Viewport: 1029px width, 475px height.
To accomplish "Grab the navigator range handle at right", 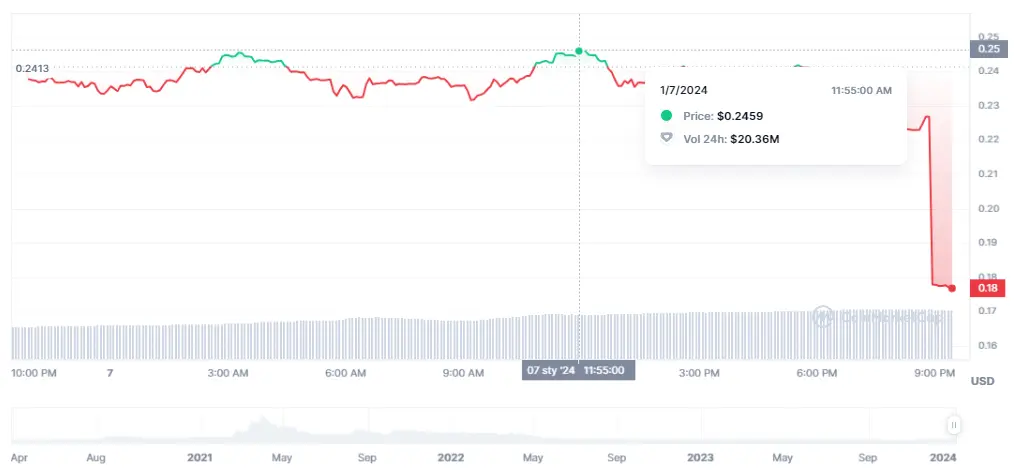I will (954, 426).
